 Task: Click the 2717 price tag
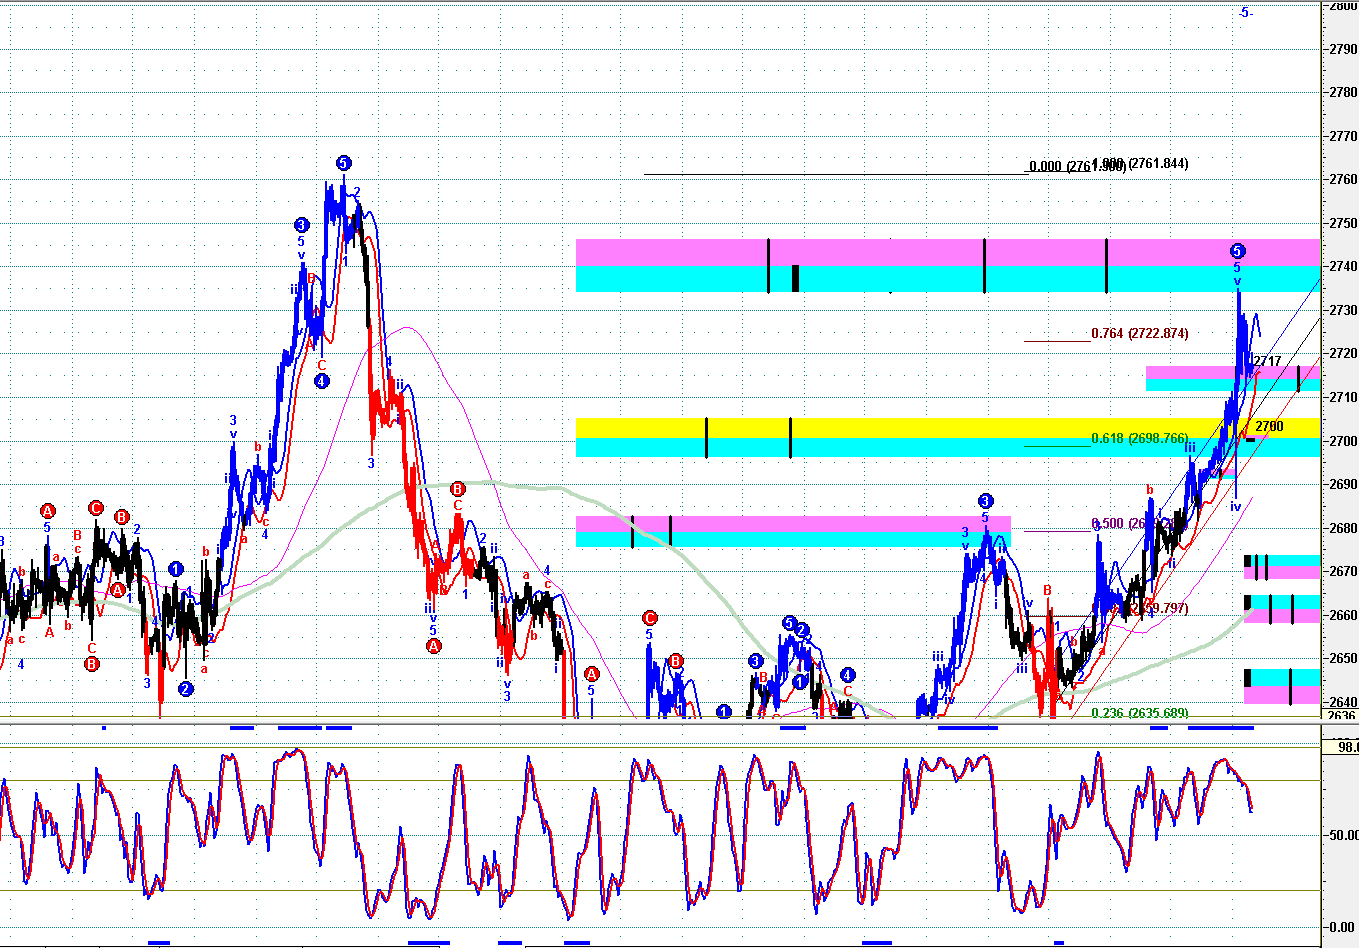(x=1267, y=361)
